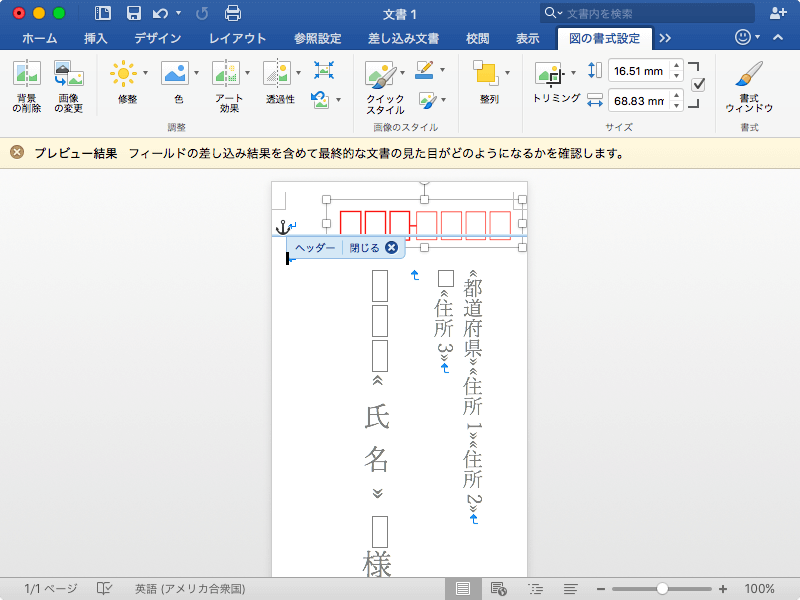800x600 pixels.
Task: Open the Corrections (修整) sun icon
Action: click(123, 73)
